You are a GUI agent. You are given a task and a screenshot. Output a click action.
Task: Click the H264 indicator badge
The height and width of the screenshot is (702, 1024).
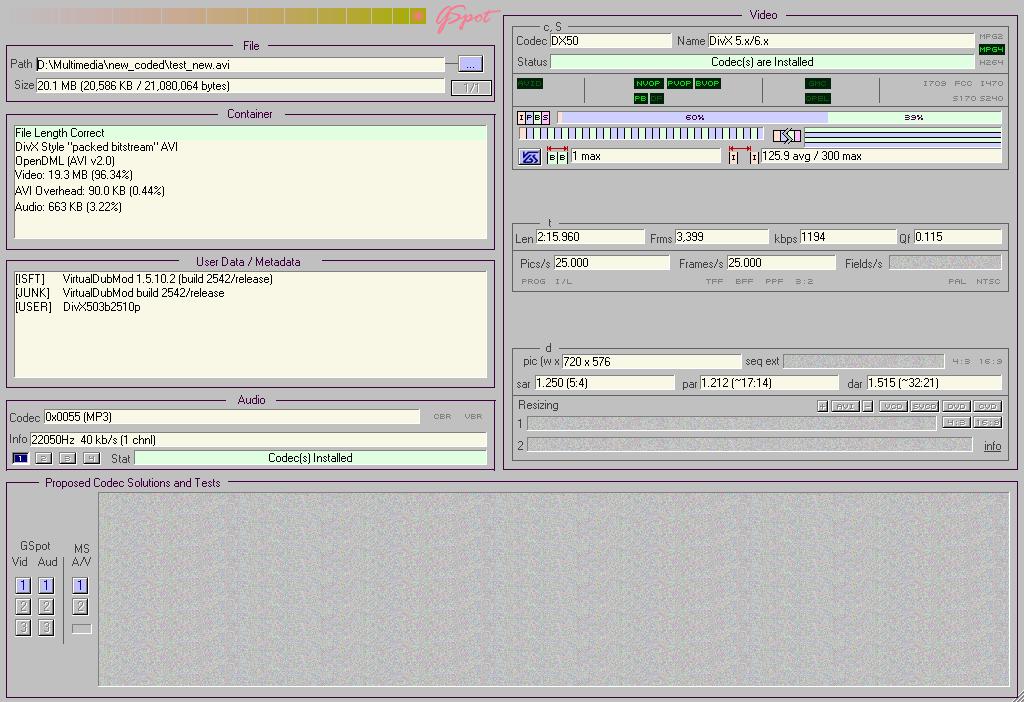point(991,62)
